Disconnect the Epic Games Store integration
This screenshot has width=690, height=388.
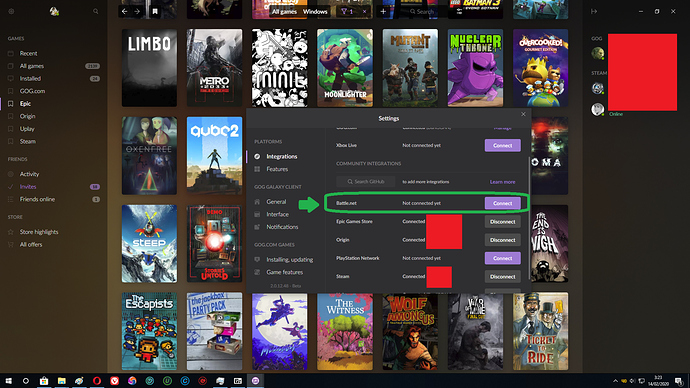point(503,222)
